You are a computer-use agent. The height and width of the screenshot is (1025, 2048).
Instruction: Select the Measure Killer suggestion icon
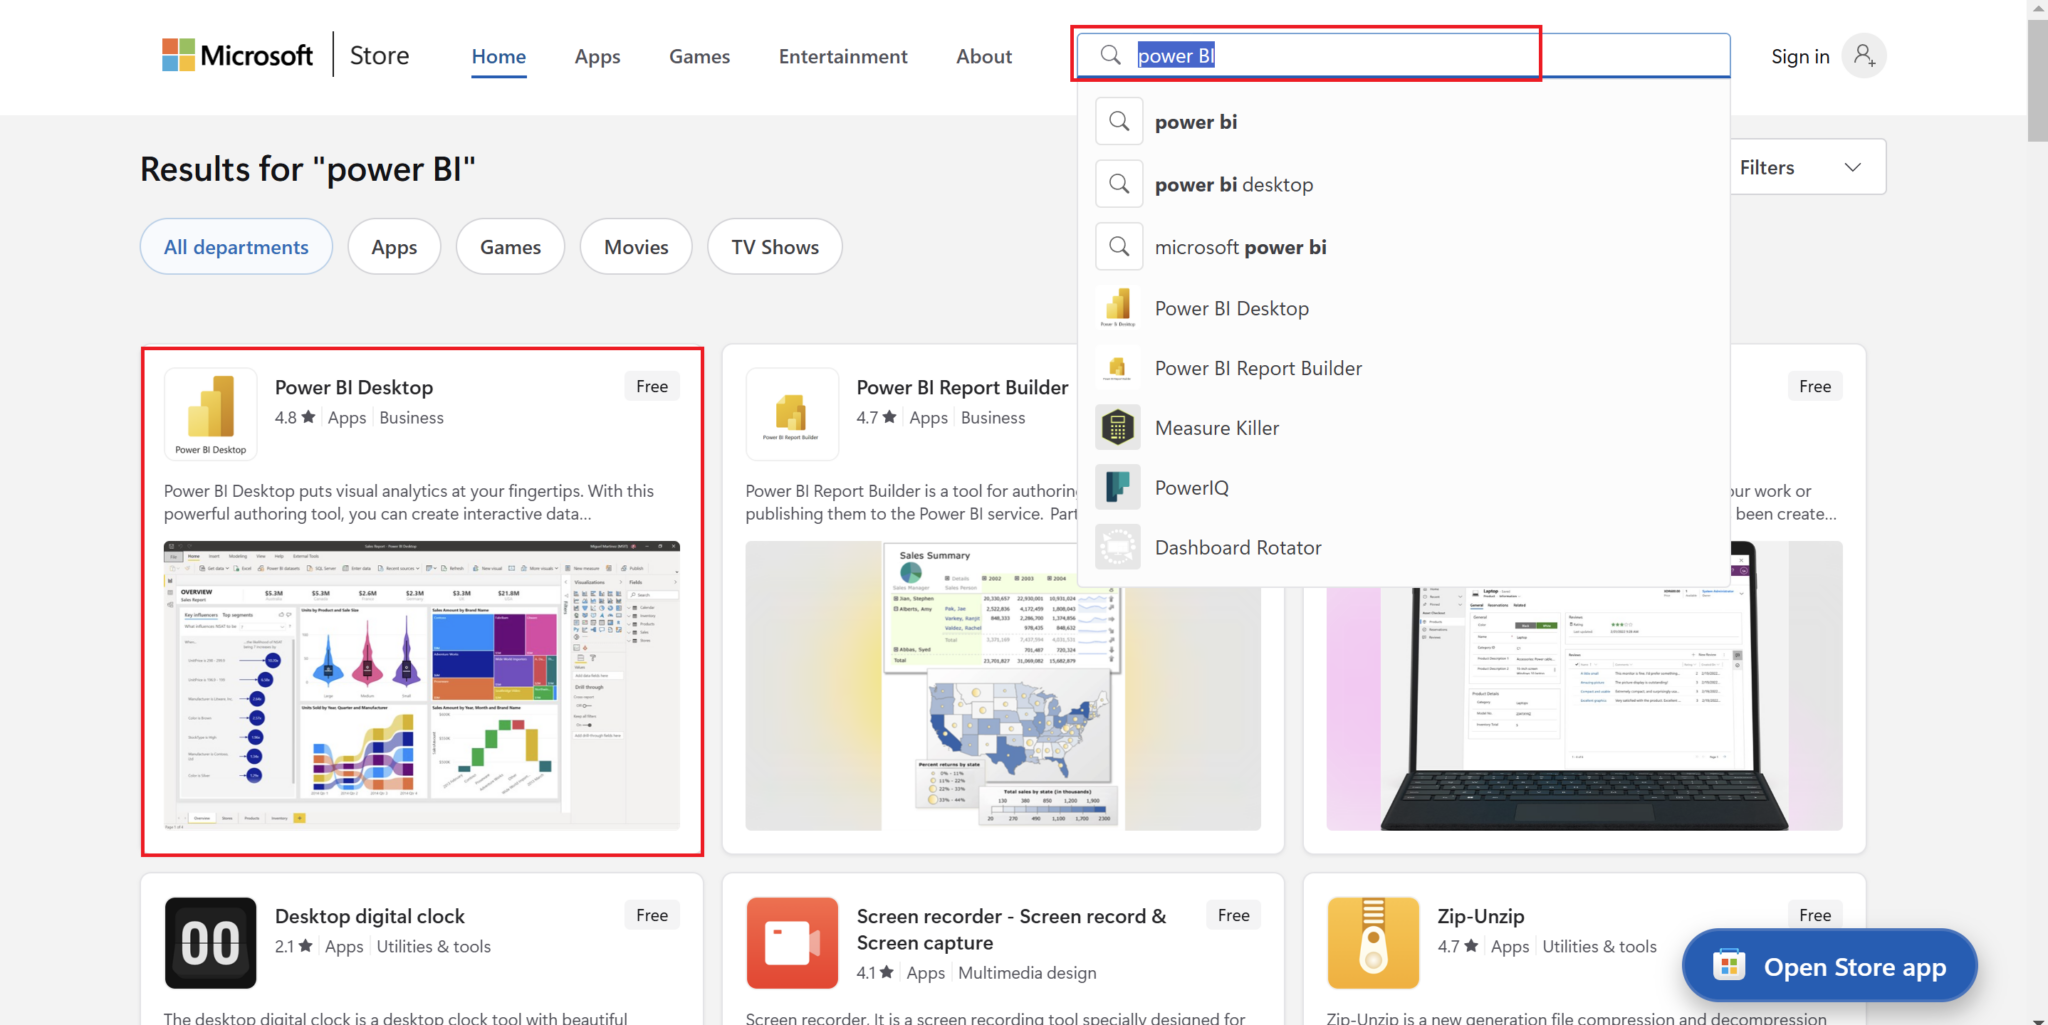pos(1117,427)
